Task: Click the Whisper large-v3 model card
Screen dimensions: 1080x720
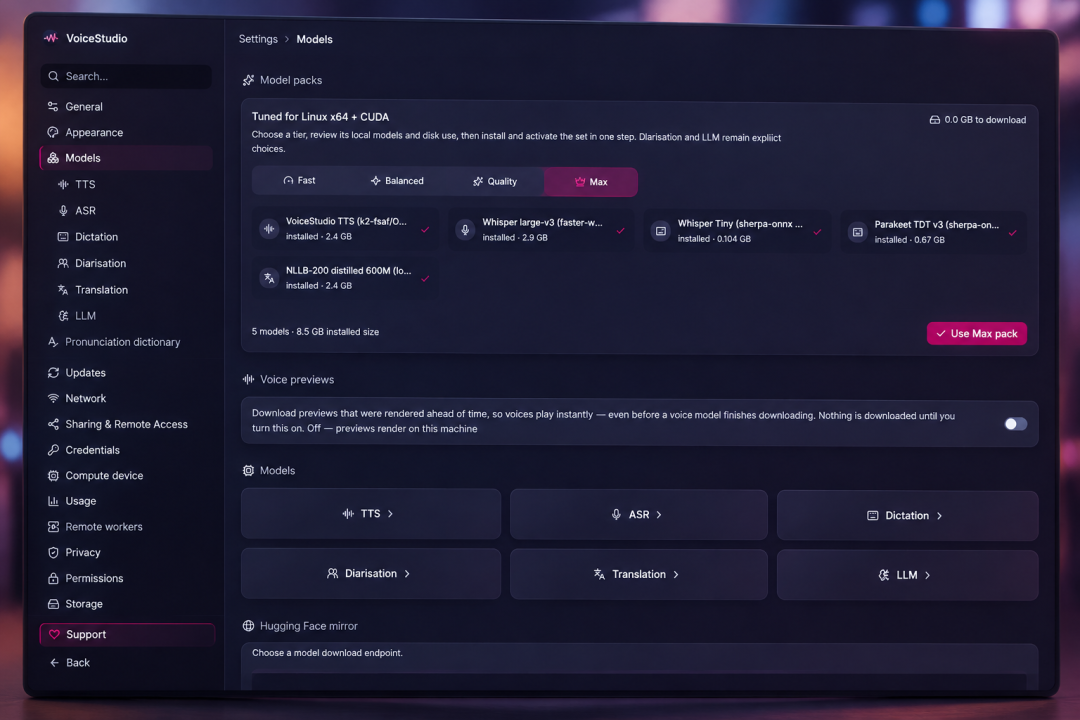Action: (541, 229)
